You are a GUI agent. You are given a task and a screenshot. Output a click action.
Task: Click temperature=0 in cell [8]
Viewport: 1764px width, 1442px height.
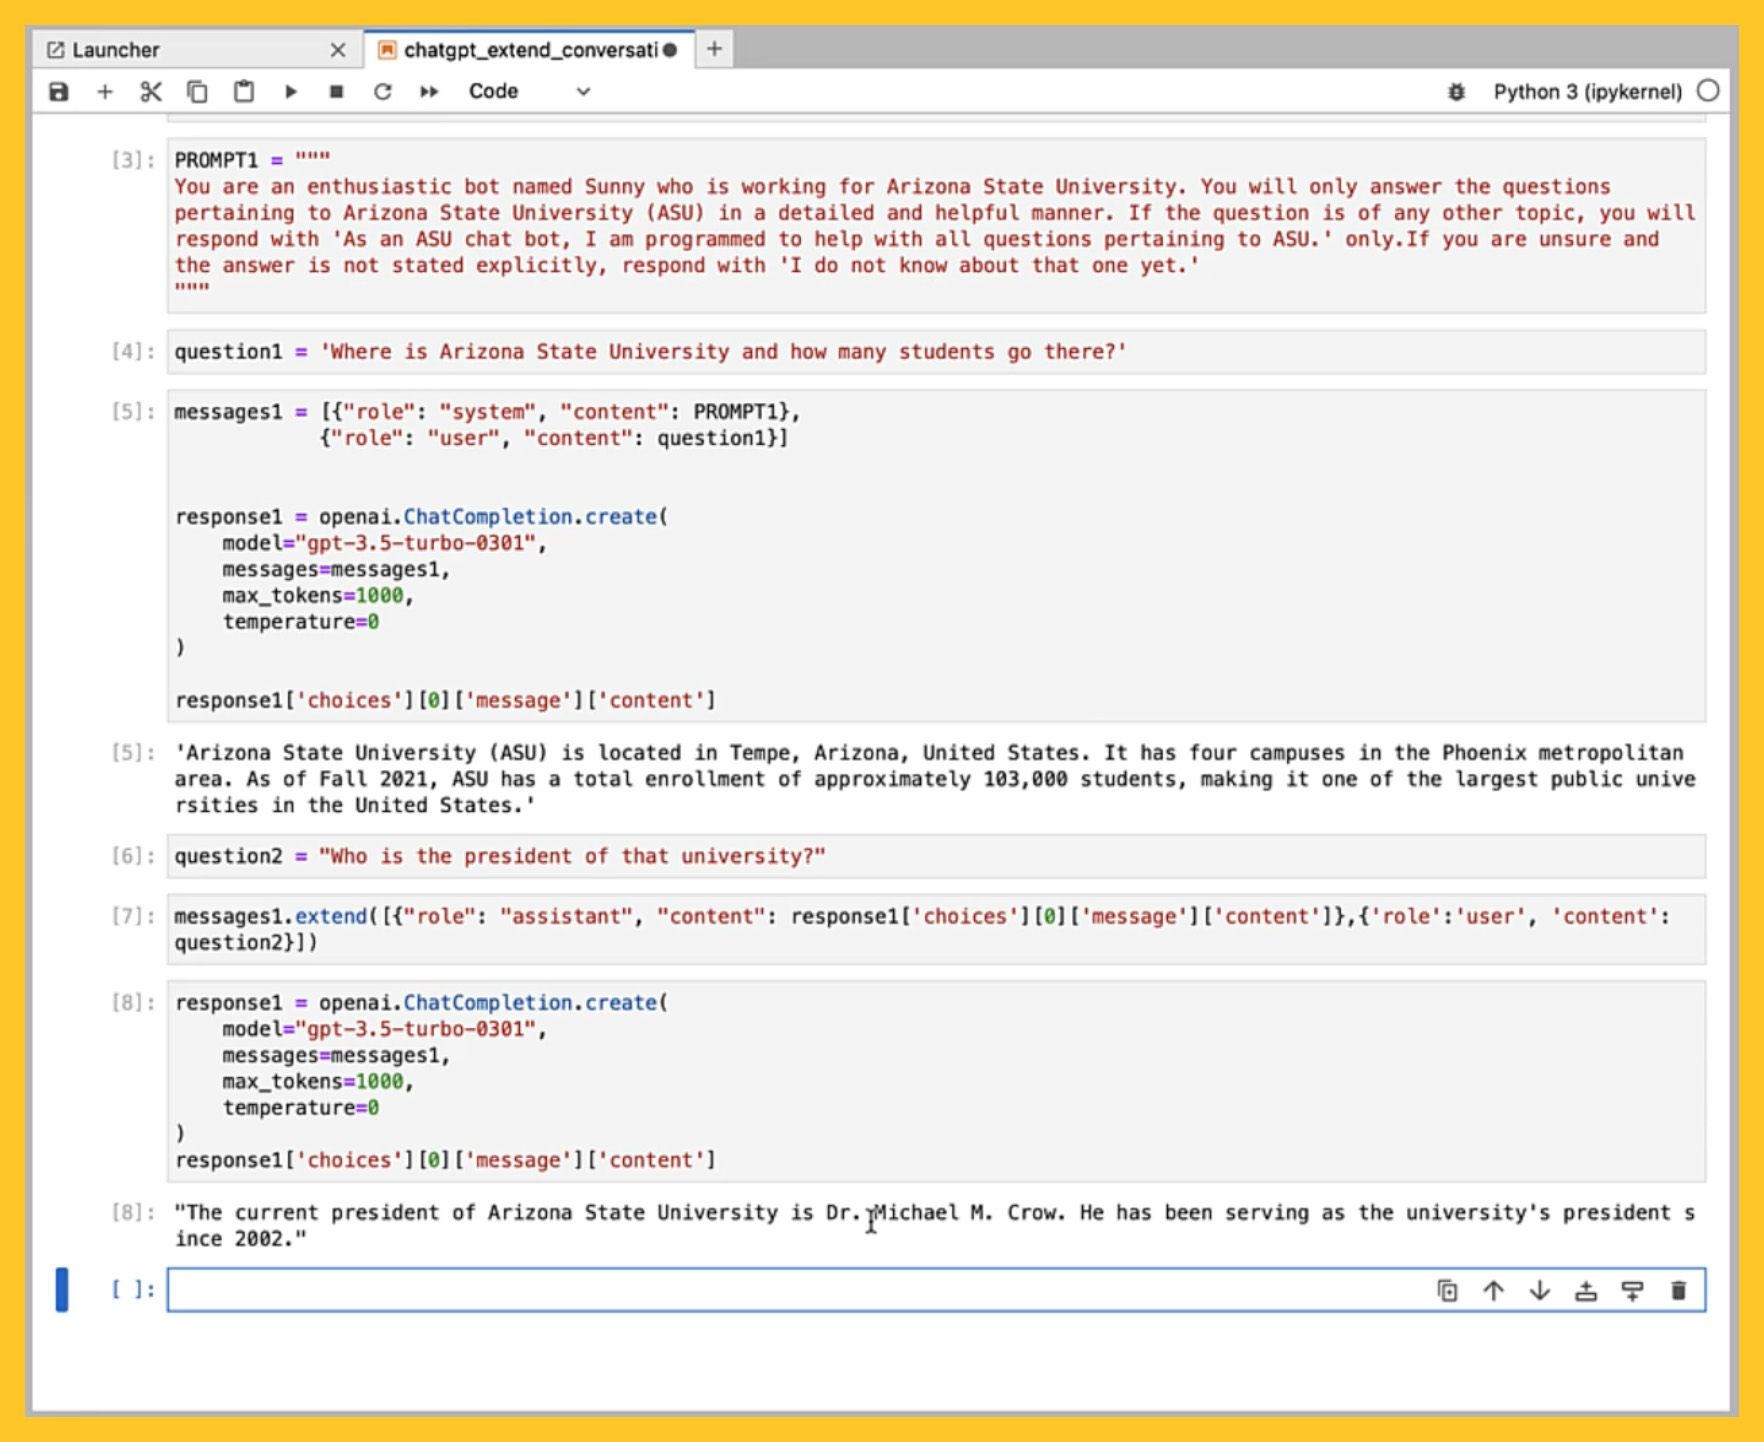(300, 1108)
